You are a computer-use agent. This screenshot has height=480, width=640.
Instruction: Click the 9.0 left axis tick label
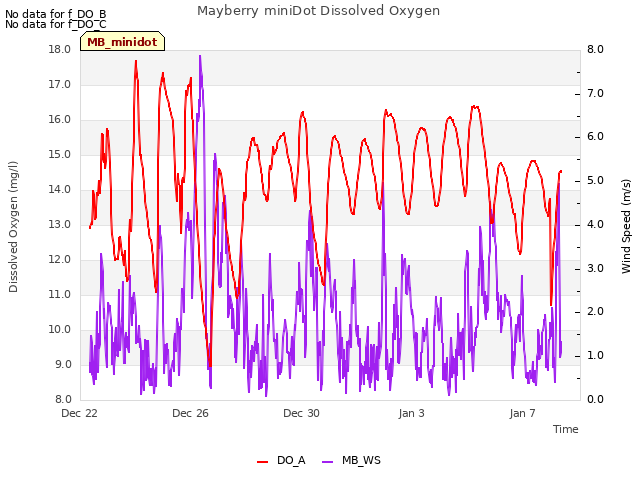(x=63, y=364)
